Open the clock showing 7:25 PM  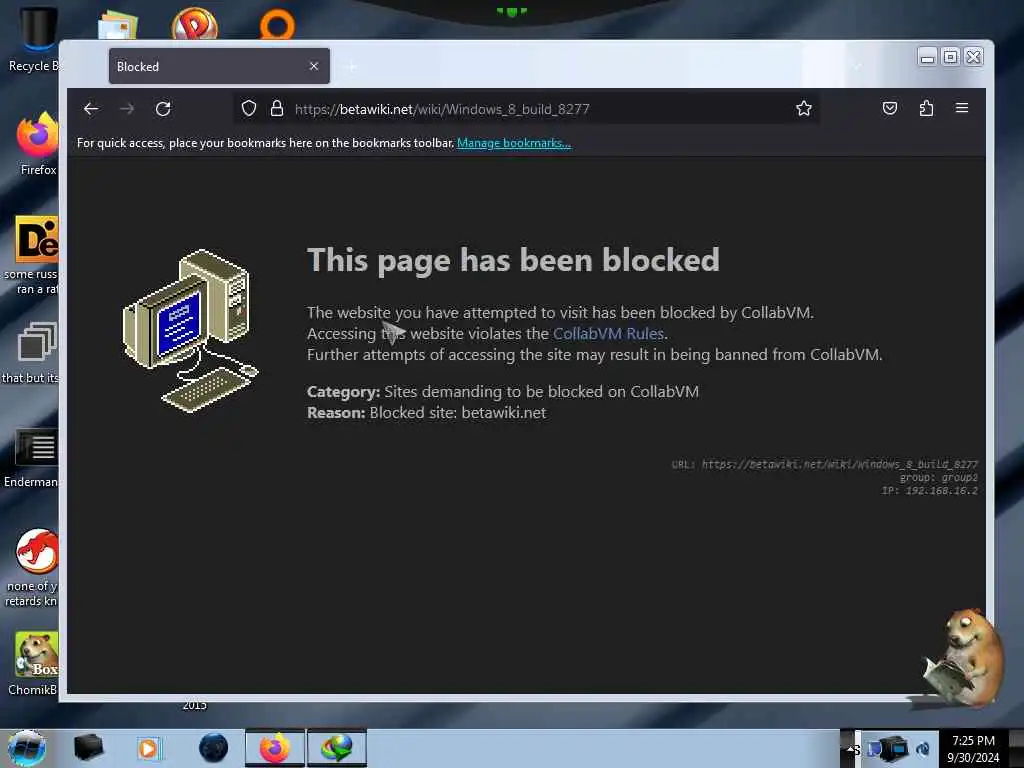(973, 749)
